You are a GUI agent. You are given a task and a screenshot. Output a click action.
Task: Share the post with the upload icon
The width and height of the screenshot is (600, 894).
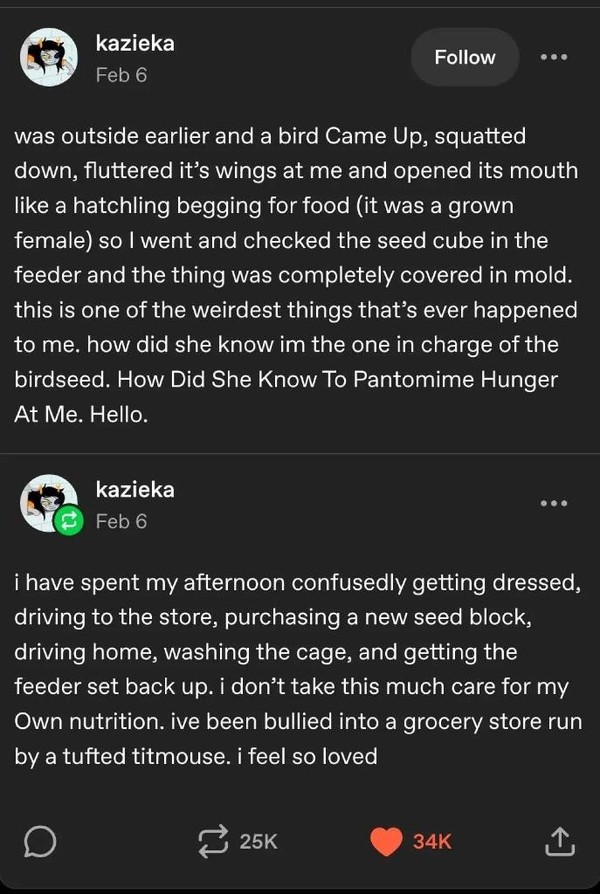(x=559, y=842)
